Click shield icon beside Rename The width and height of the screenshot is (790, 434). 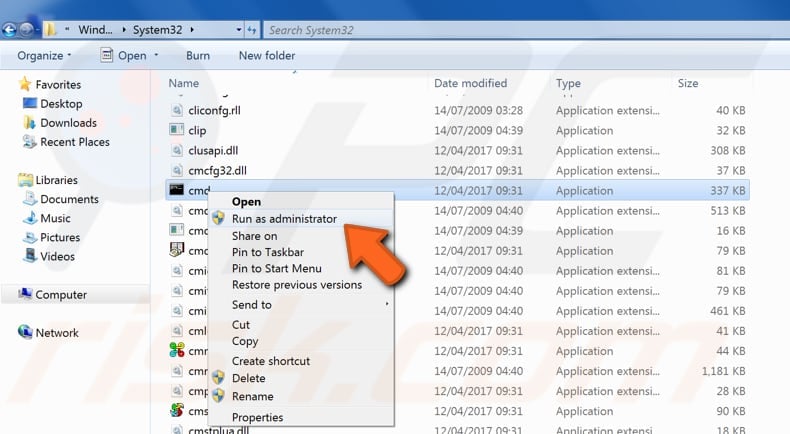point(218,395)
